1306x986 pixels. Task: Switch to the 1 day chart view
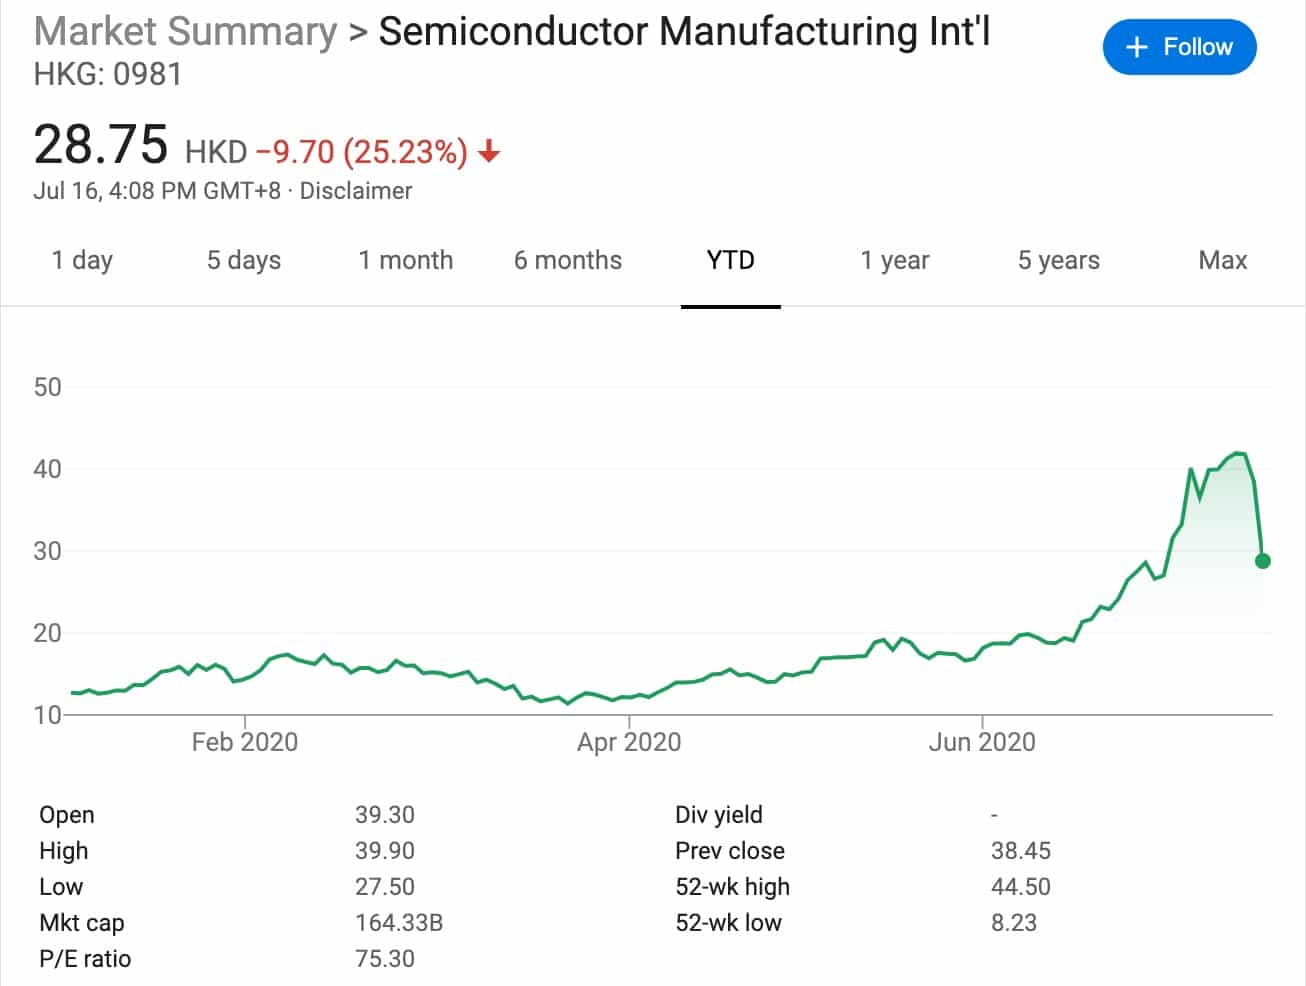tap(81, 260)
